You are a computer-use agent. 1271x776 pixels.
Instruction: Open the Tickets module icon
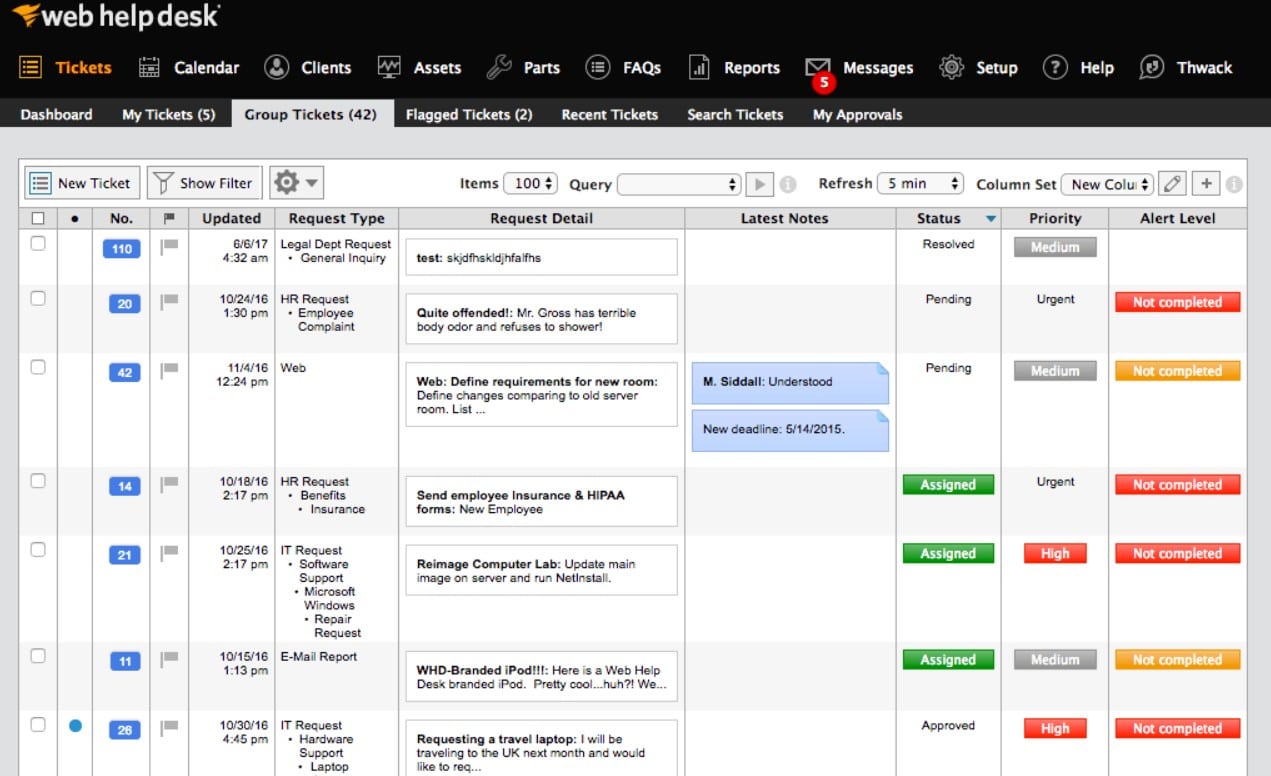pyautogui.click(x=31, y=68)
